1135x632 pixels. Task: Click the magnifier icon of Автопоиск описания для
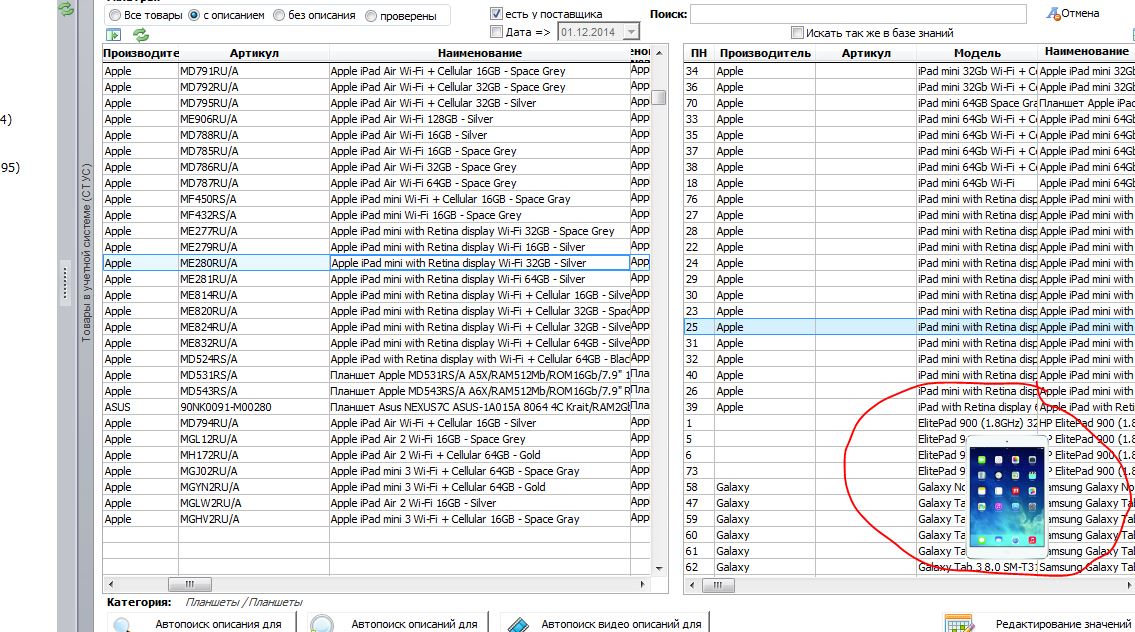[122, 625]
